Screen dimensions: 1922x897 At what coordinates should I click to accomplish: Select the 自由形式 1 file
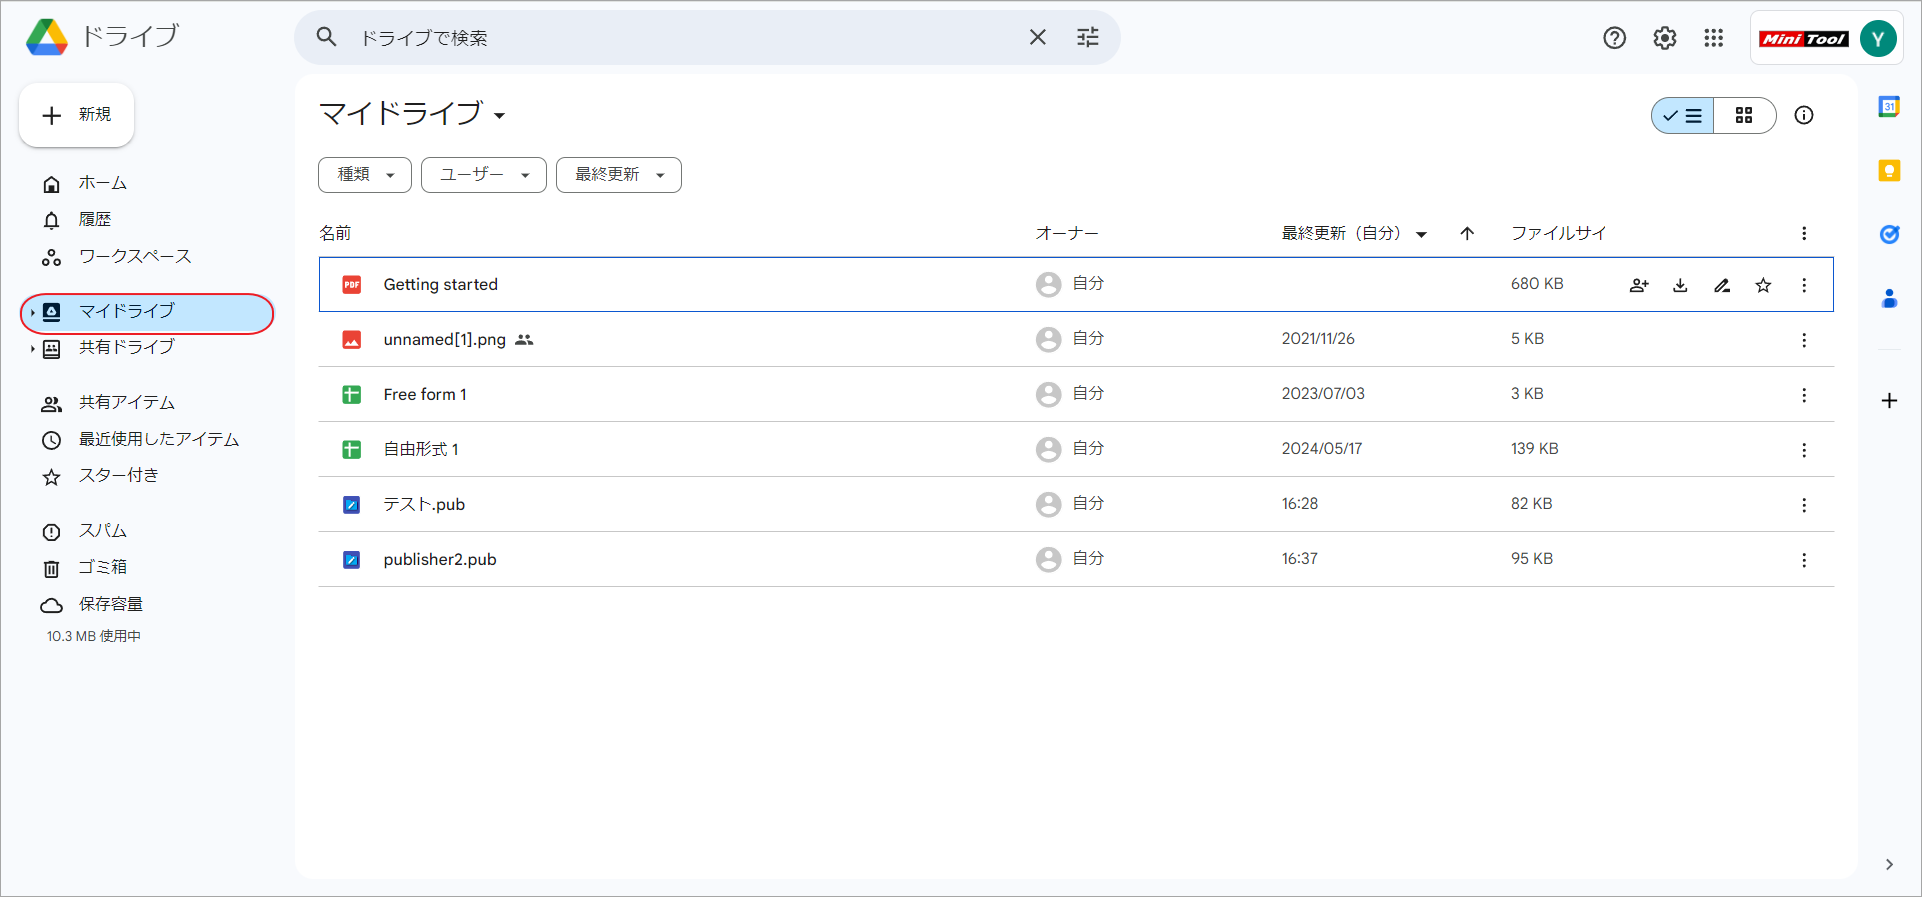click(1076, 450)
